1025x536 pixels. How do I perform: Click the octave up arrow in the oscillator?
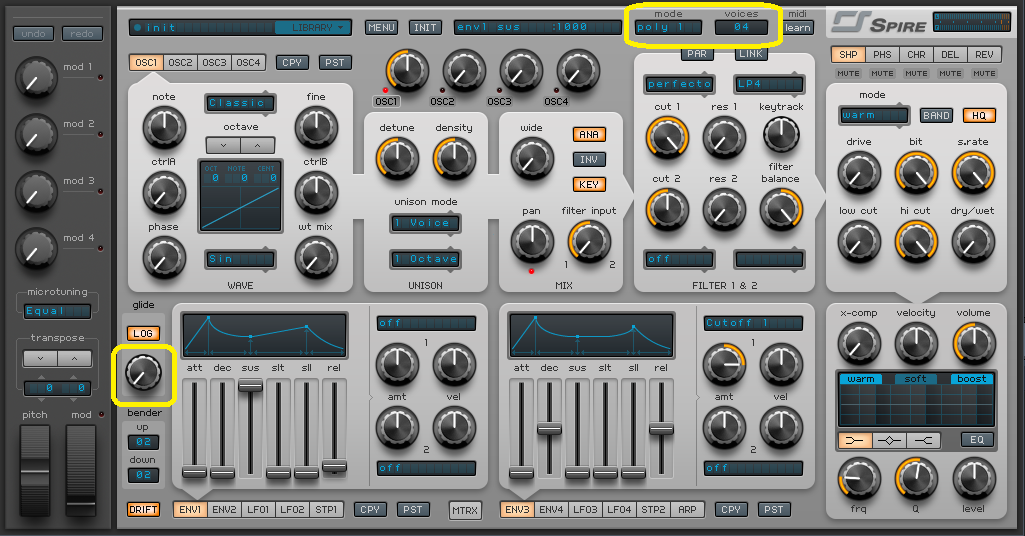coord(257,146)
